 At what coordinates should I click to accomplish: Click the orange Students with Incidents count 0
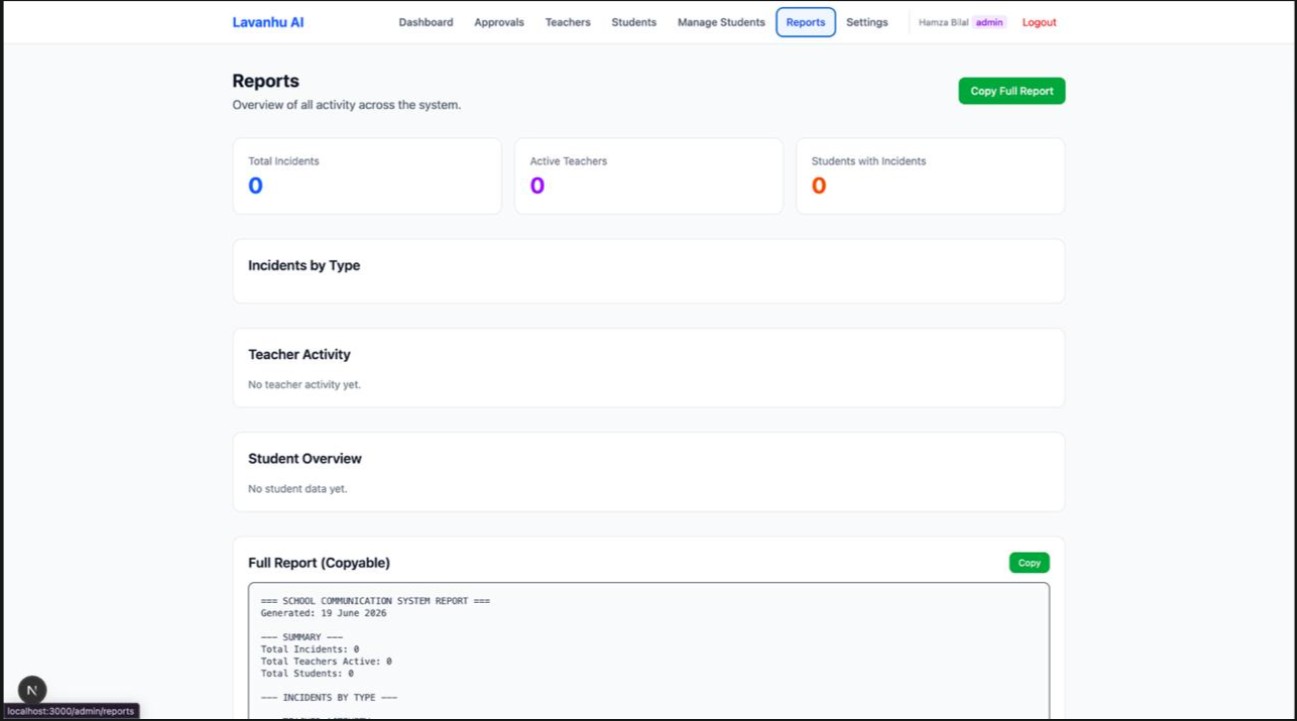(819, 186)
